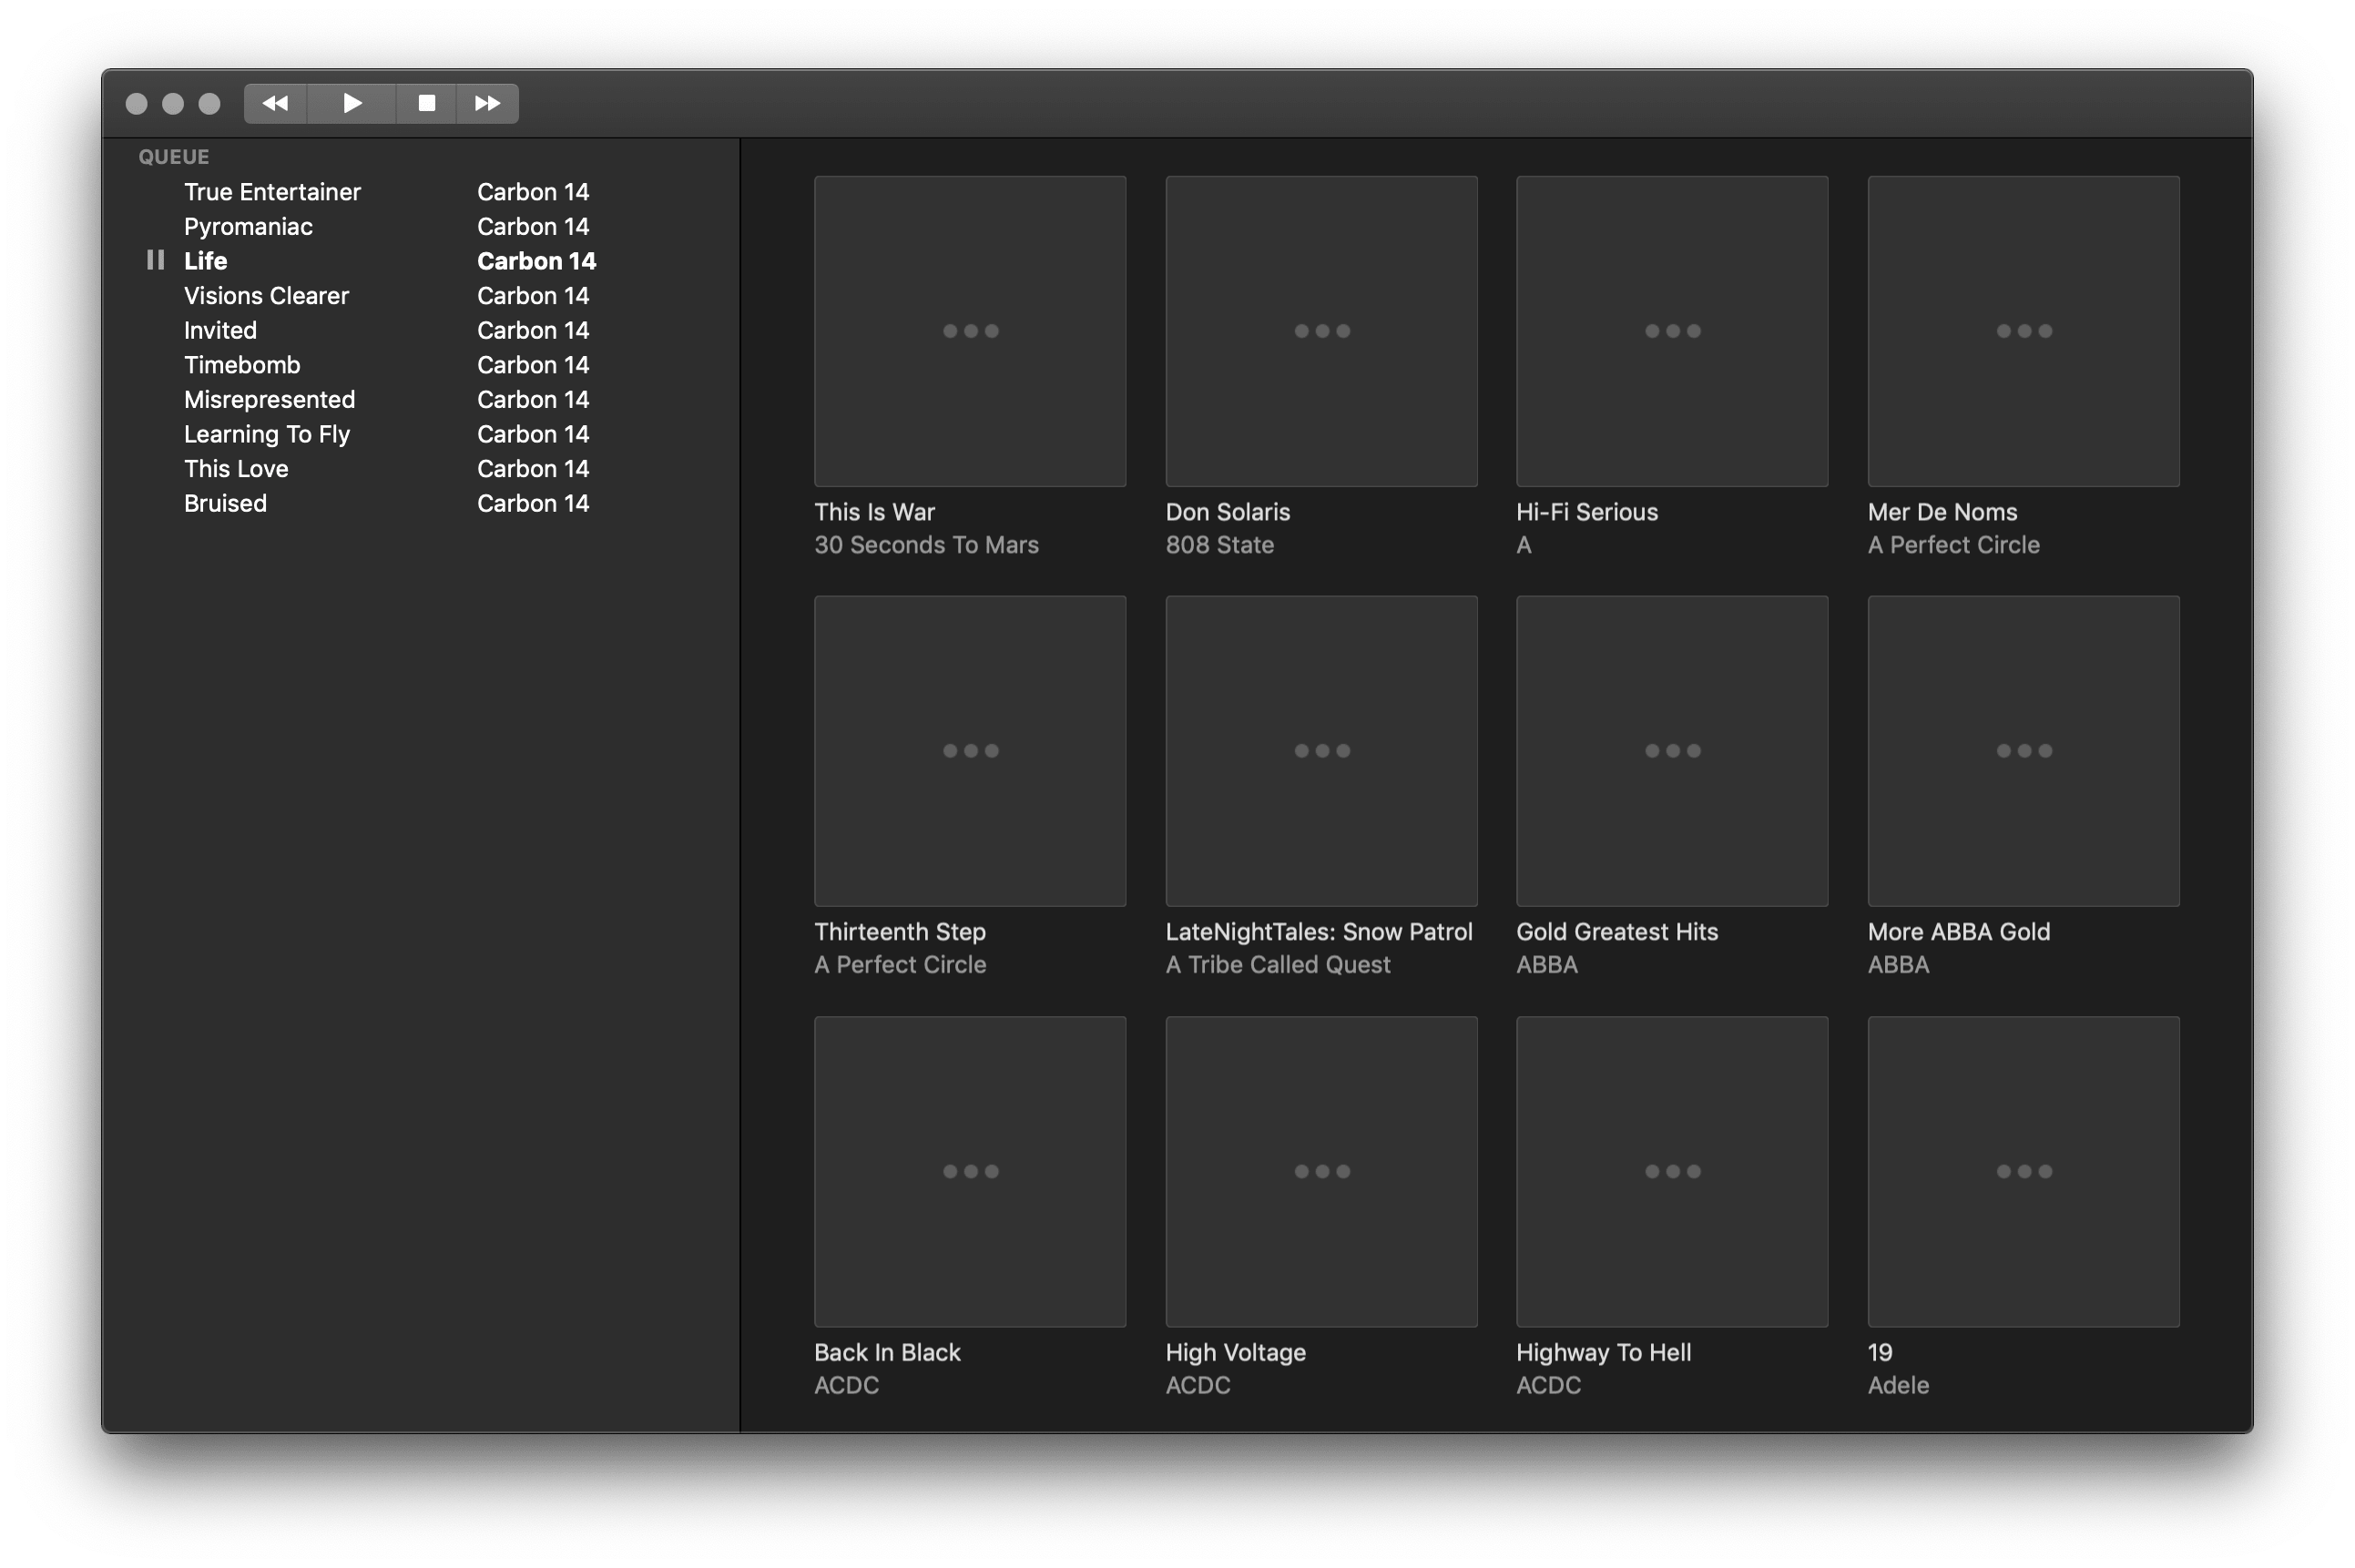Select Pyromaniac in the queue
The image size is (2355, 1568).
tap(247, 226)
